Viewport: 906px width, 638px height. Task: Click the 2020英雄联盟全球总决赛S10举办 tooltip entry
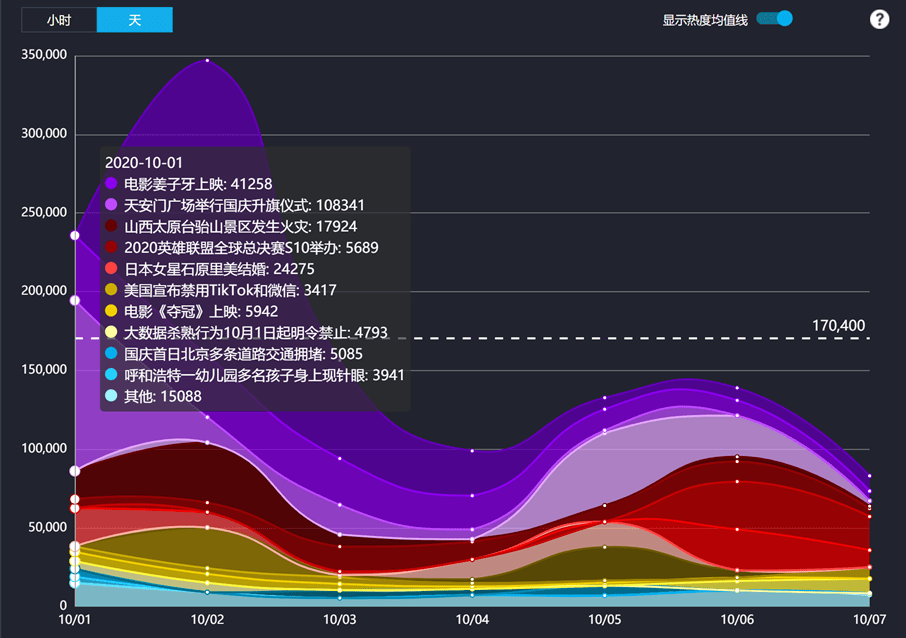pos(251,248)
